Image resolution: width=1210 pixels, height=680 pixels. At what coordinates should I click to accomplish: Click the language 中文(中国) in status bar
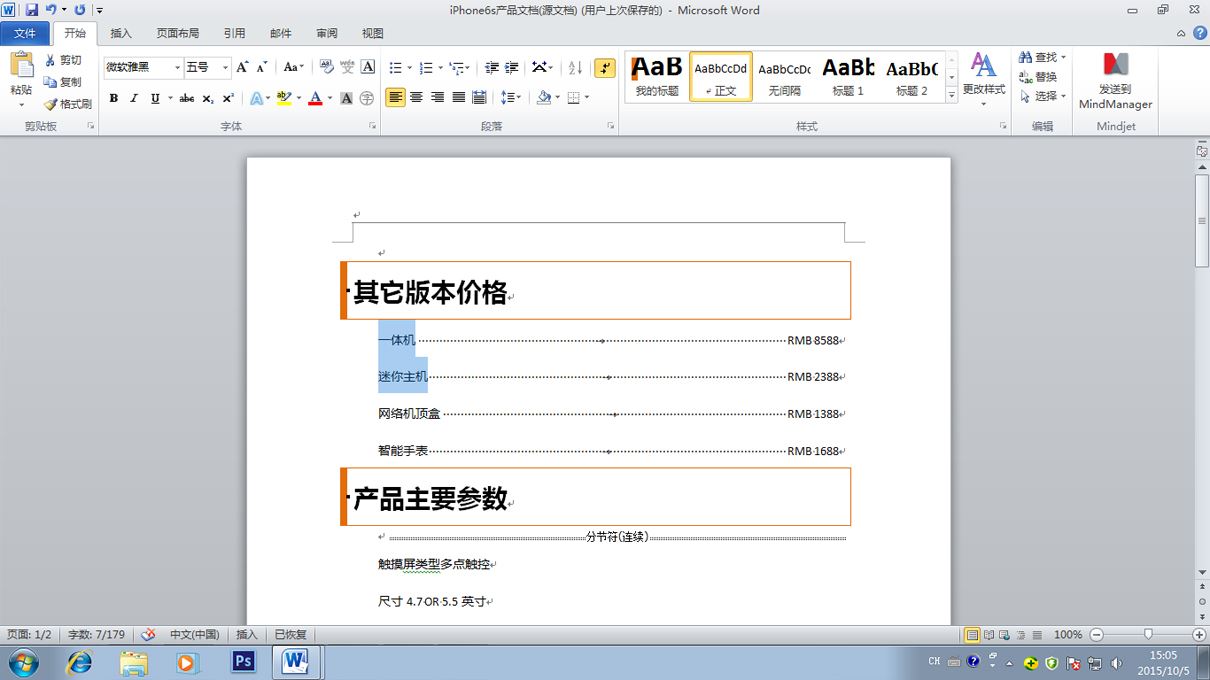pos(194,634)
